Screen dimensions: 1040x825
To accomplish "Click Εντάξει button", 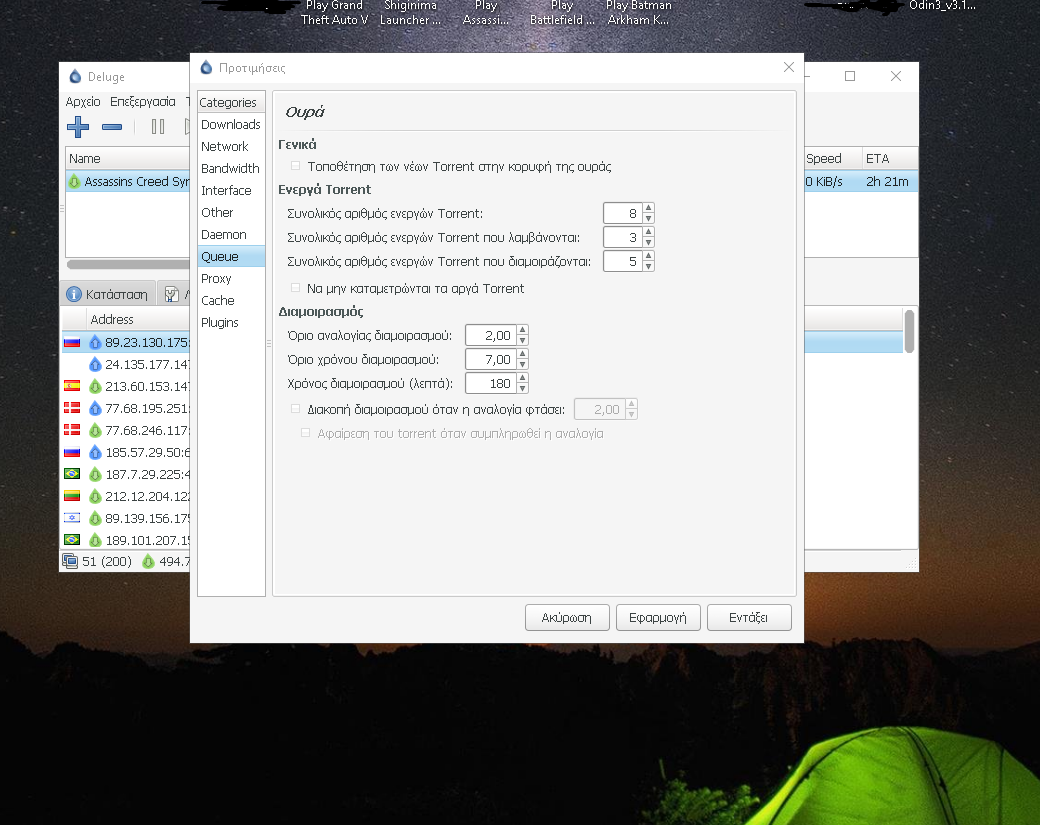I will coord(749,617).
